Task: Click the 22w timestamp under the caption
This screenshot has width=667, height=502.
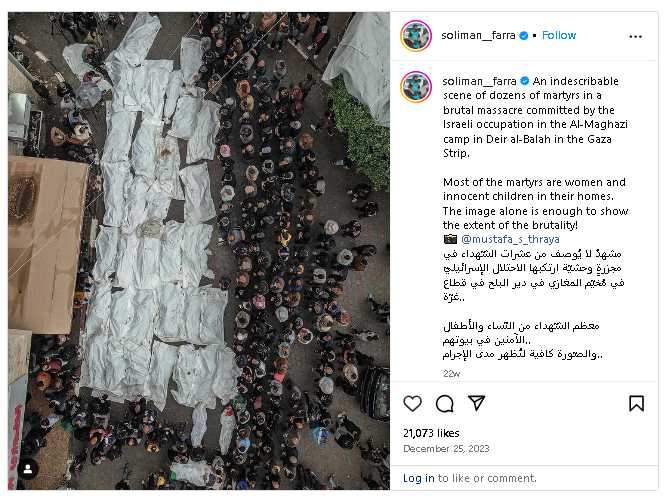Action: [x=451, y=374]
